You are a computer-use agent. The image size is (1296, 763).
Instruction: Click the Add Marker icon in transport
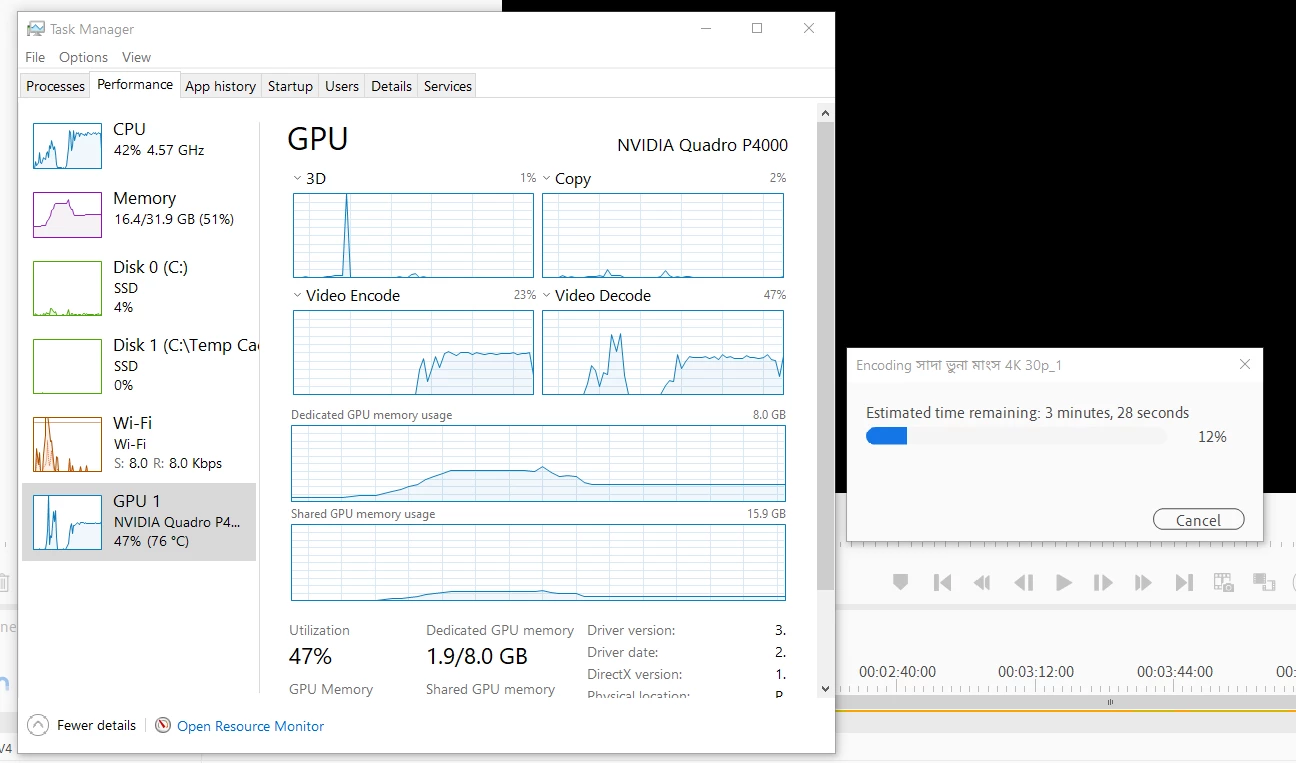pos(900,582)
